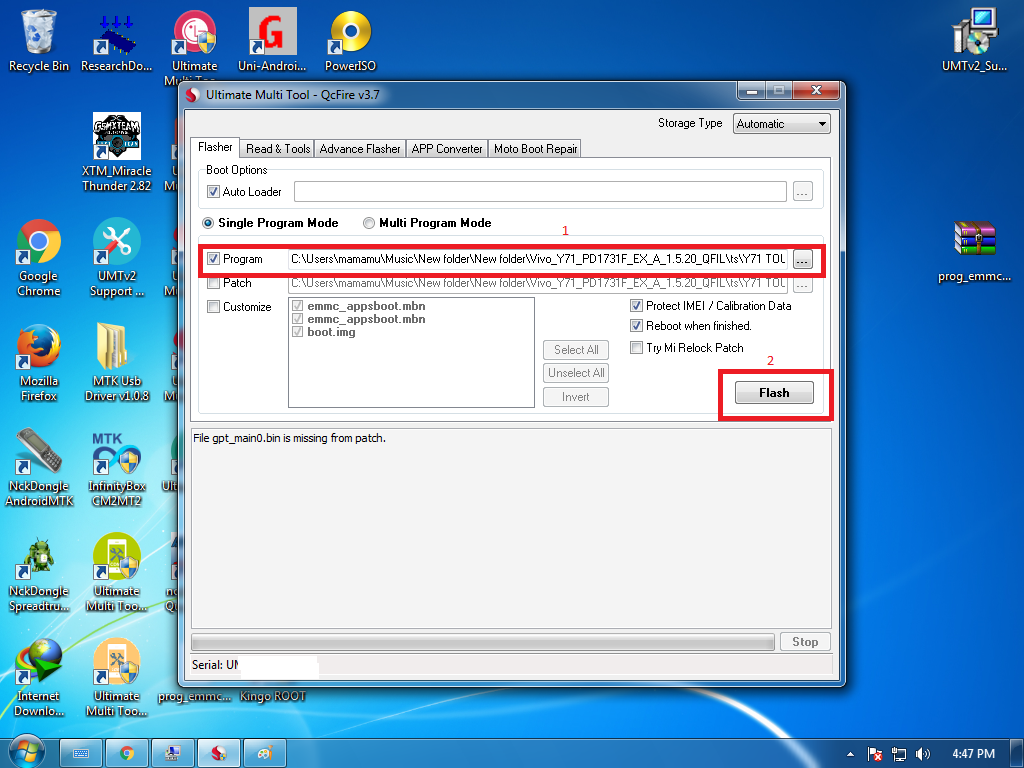The height and width of the screenshot is (768, 1024).
Task: Open the UMTv2_Su... icon on desktop
Action: (x=974, y=40)
